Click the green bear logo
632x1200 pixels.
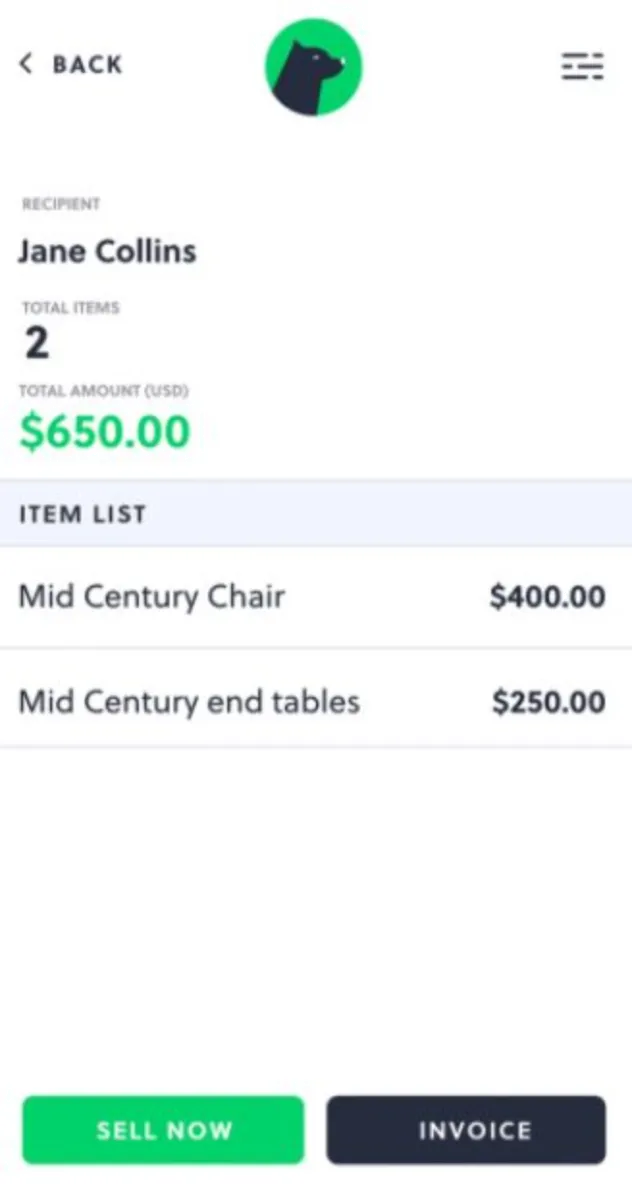pyautogui.click(x=313, y=67)
